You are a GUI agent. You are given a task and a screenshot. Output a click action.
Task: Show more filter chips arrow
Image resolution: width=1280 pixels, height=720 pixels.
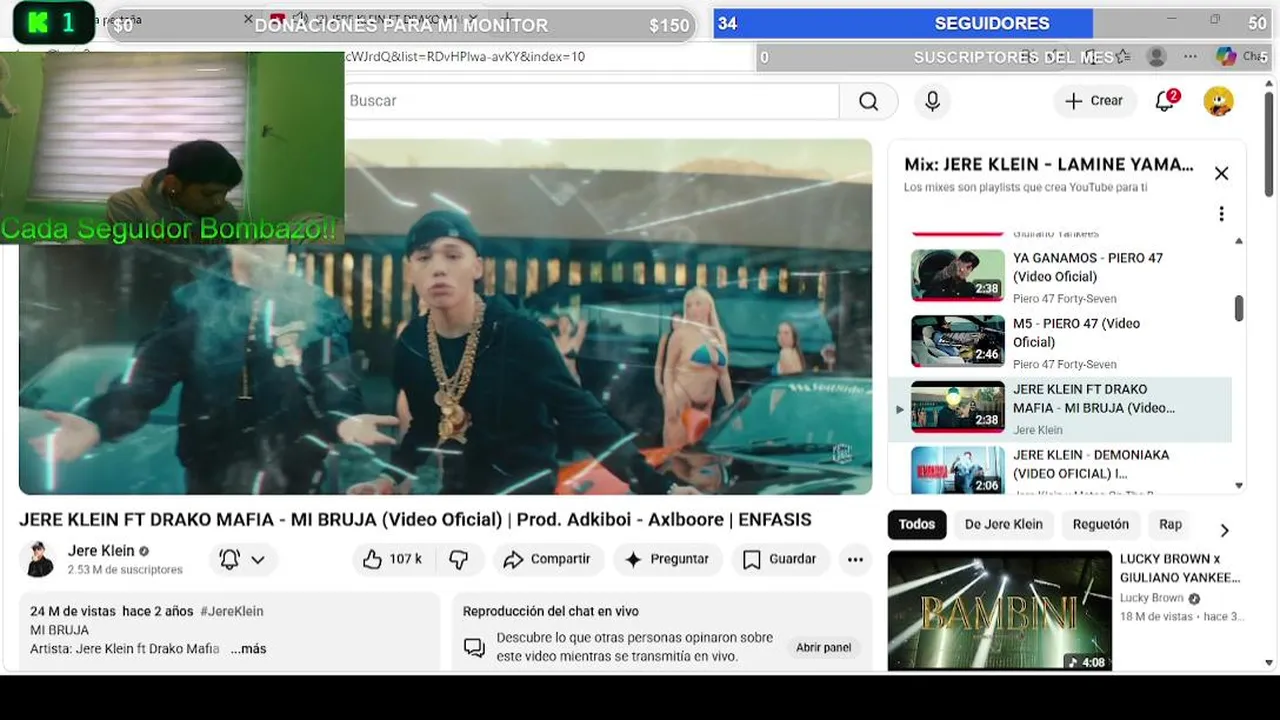point(1224,530)
